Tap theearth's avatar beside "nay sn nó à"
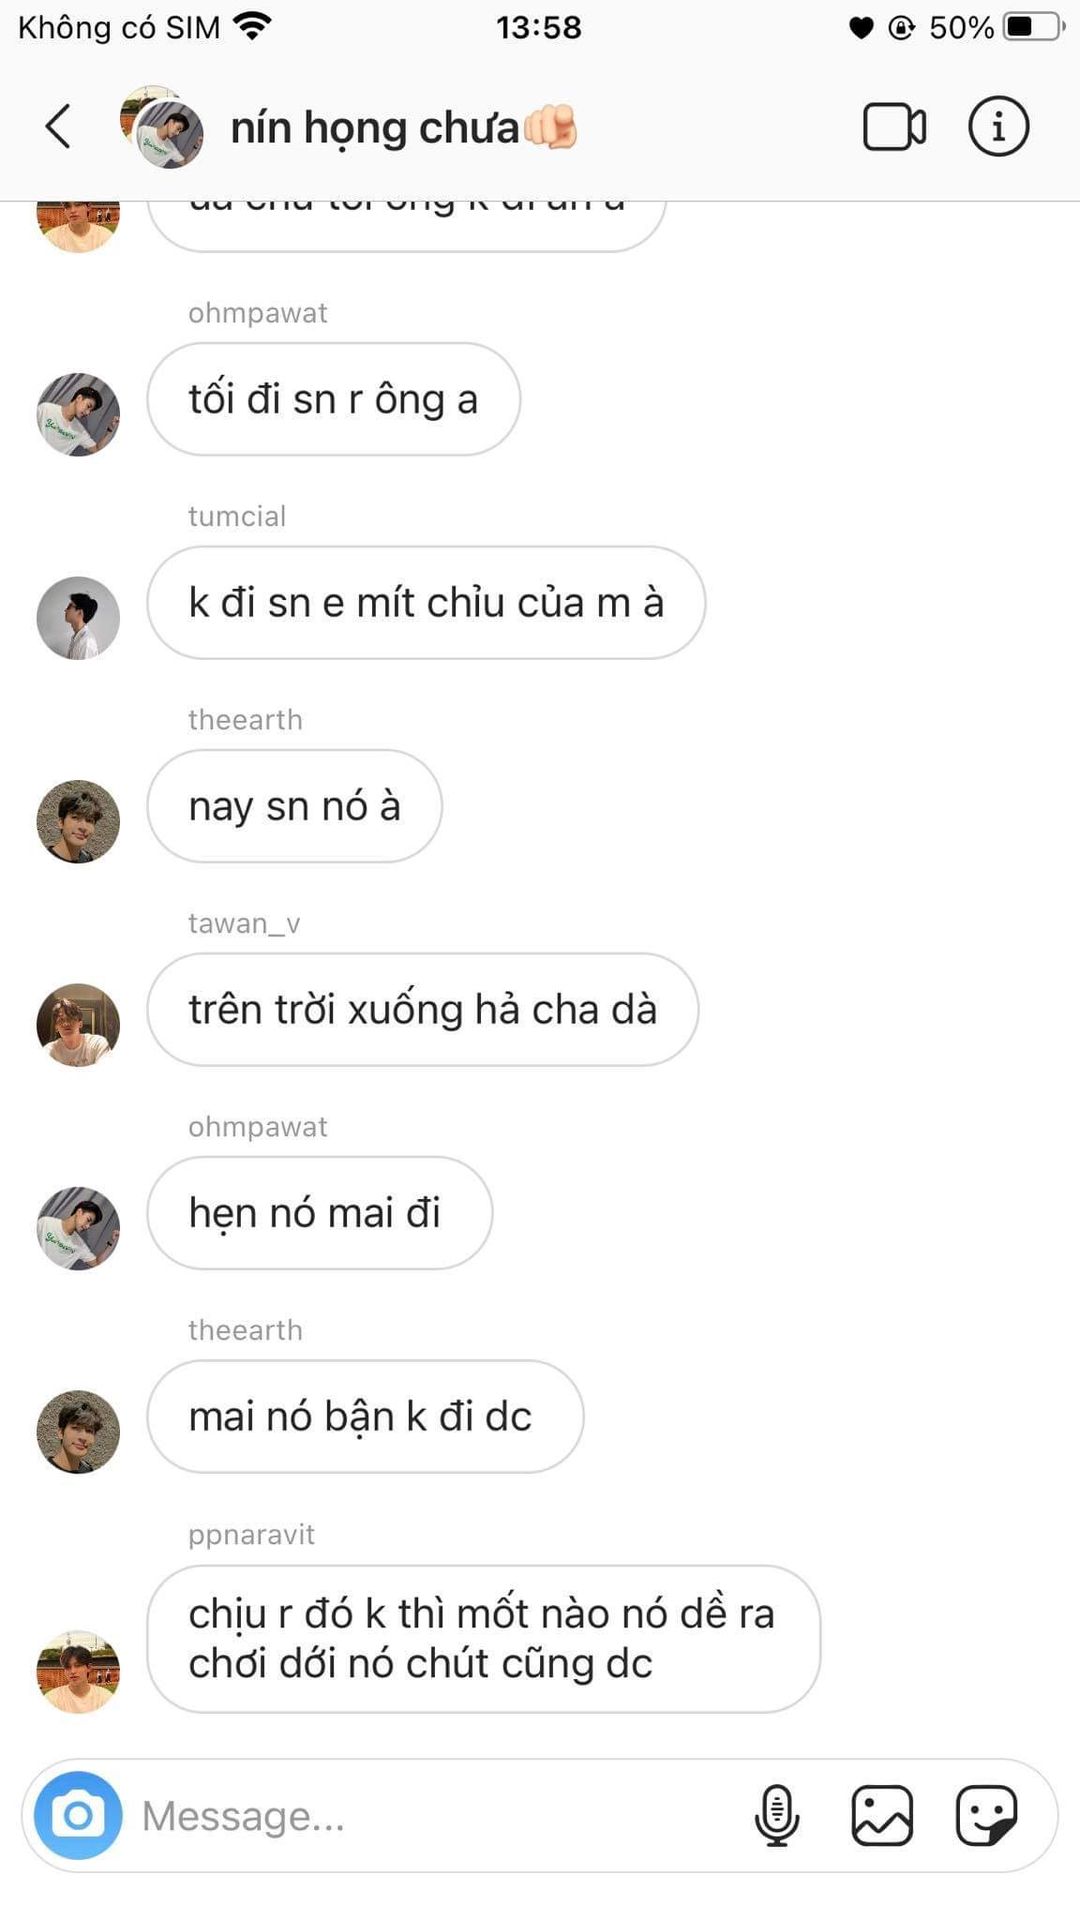 coord(78,822)
